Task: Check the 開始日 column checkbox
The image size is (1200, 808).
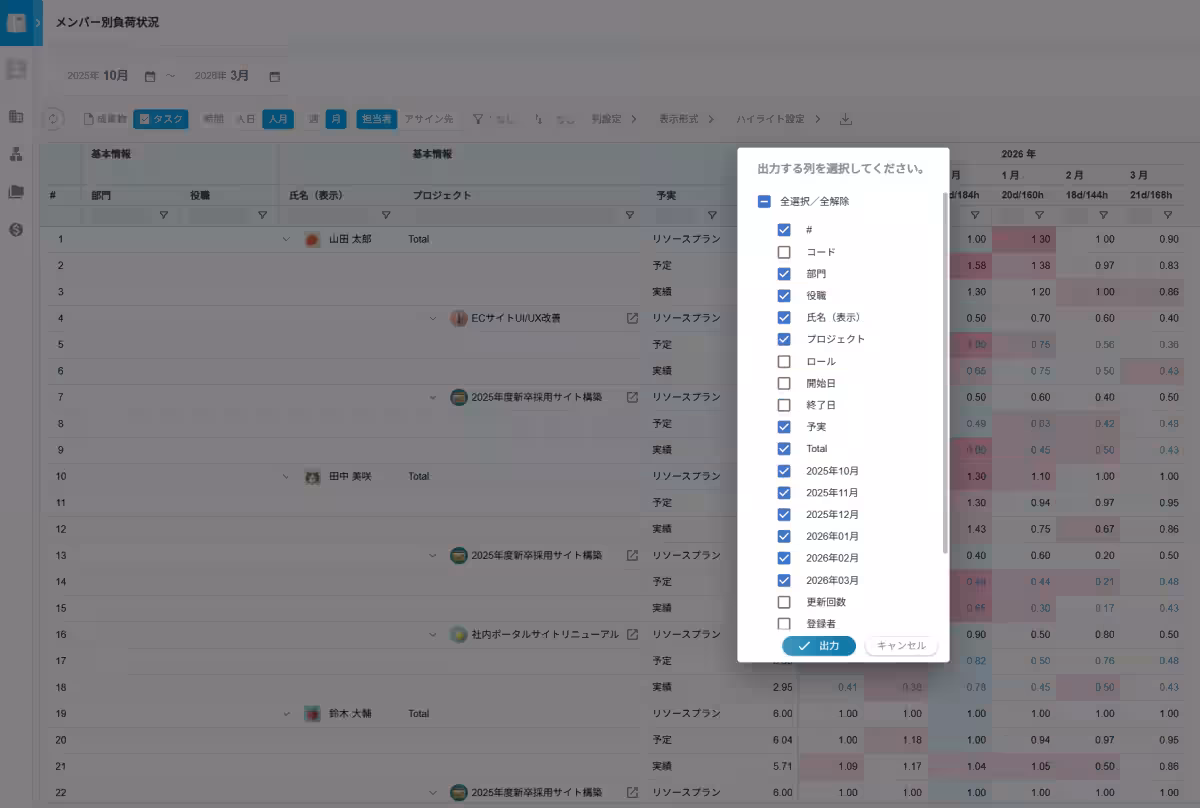Action: 784,383
